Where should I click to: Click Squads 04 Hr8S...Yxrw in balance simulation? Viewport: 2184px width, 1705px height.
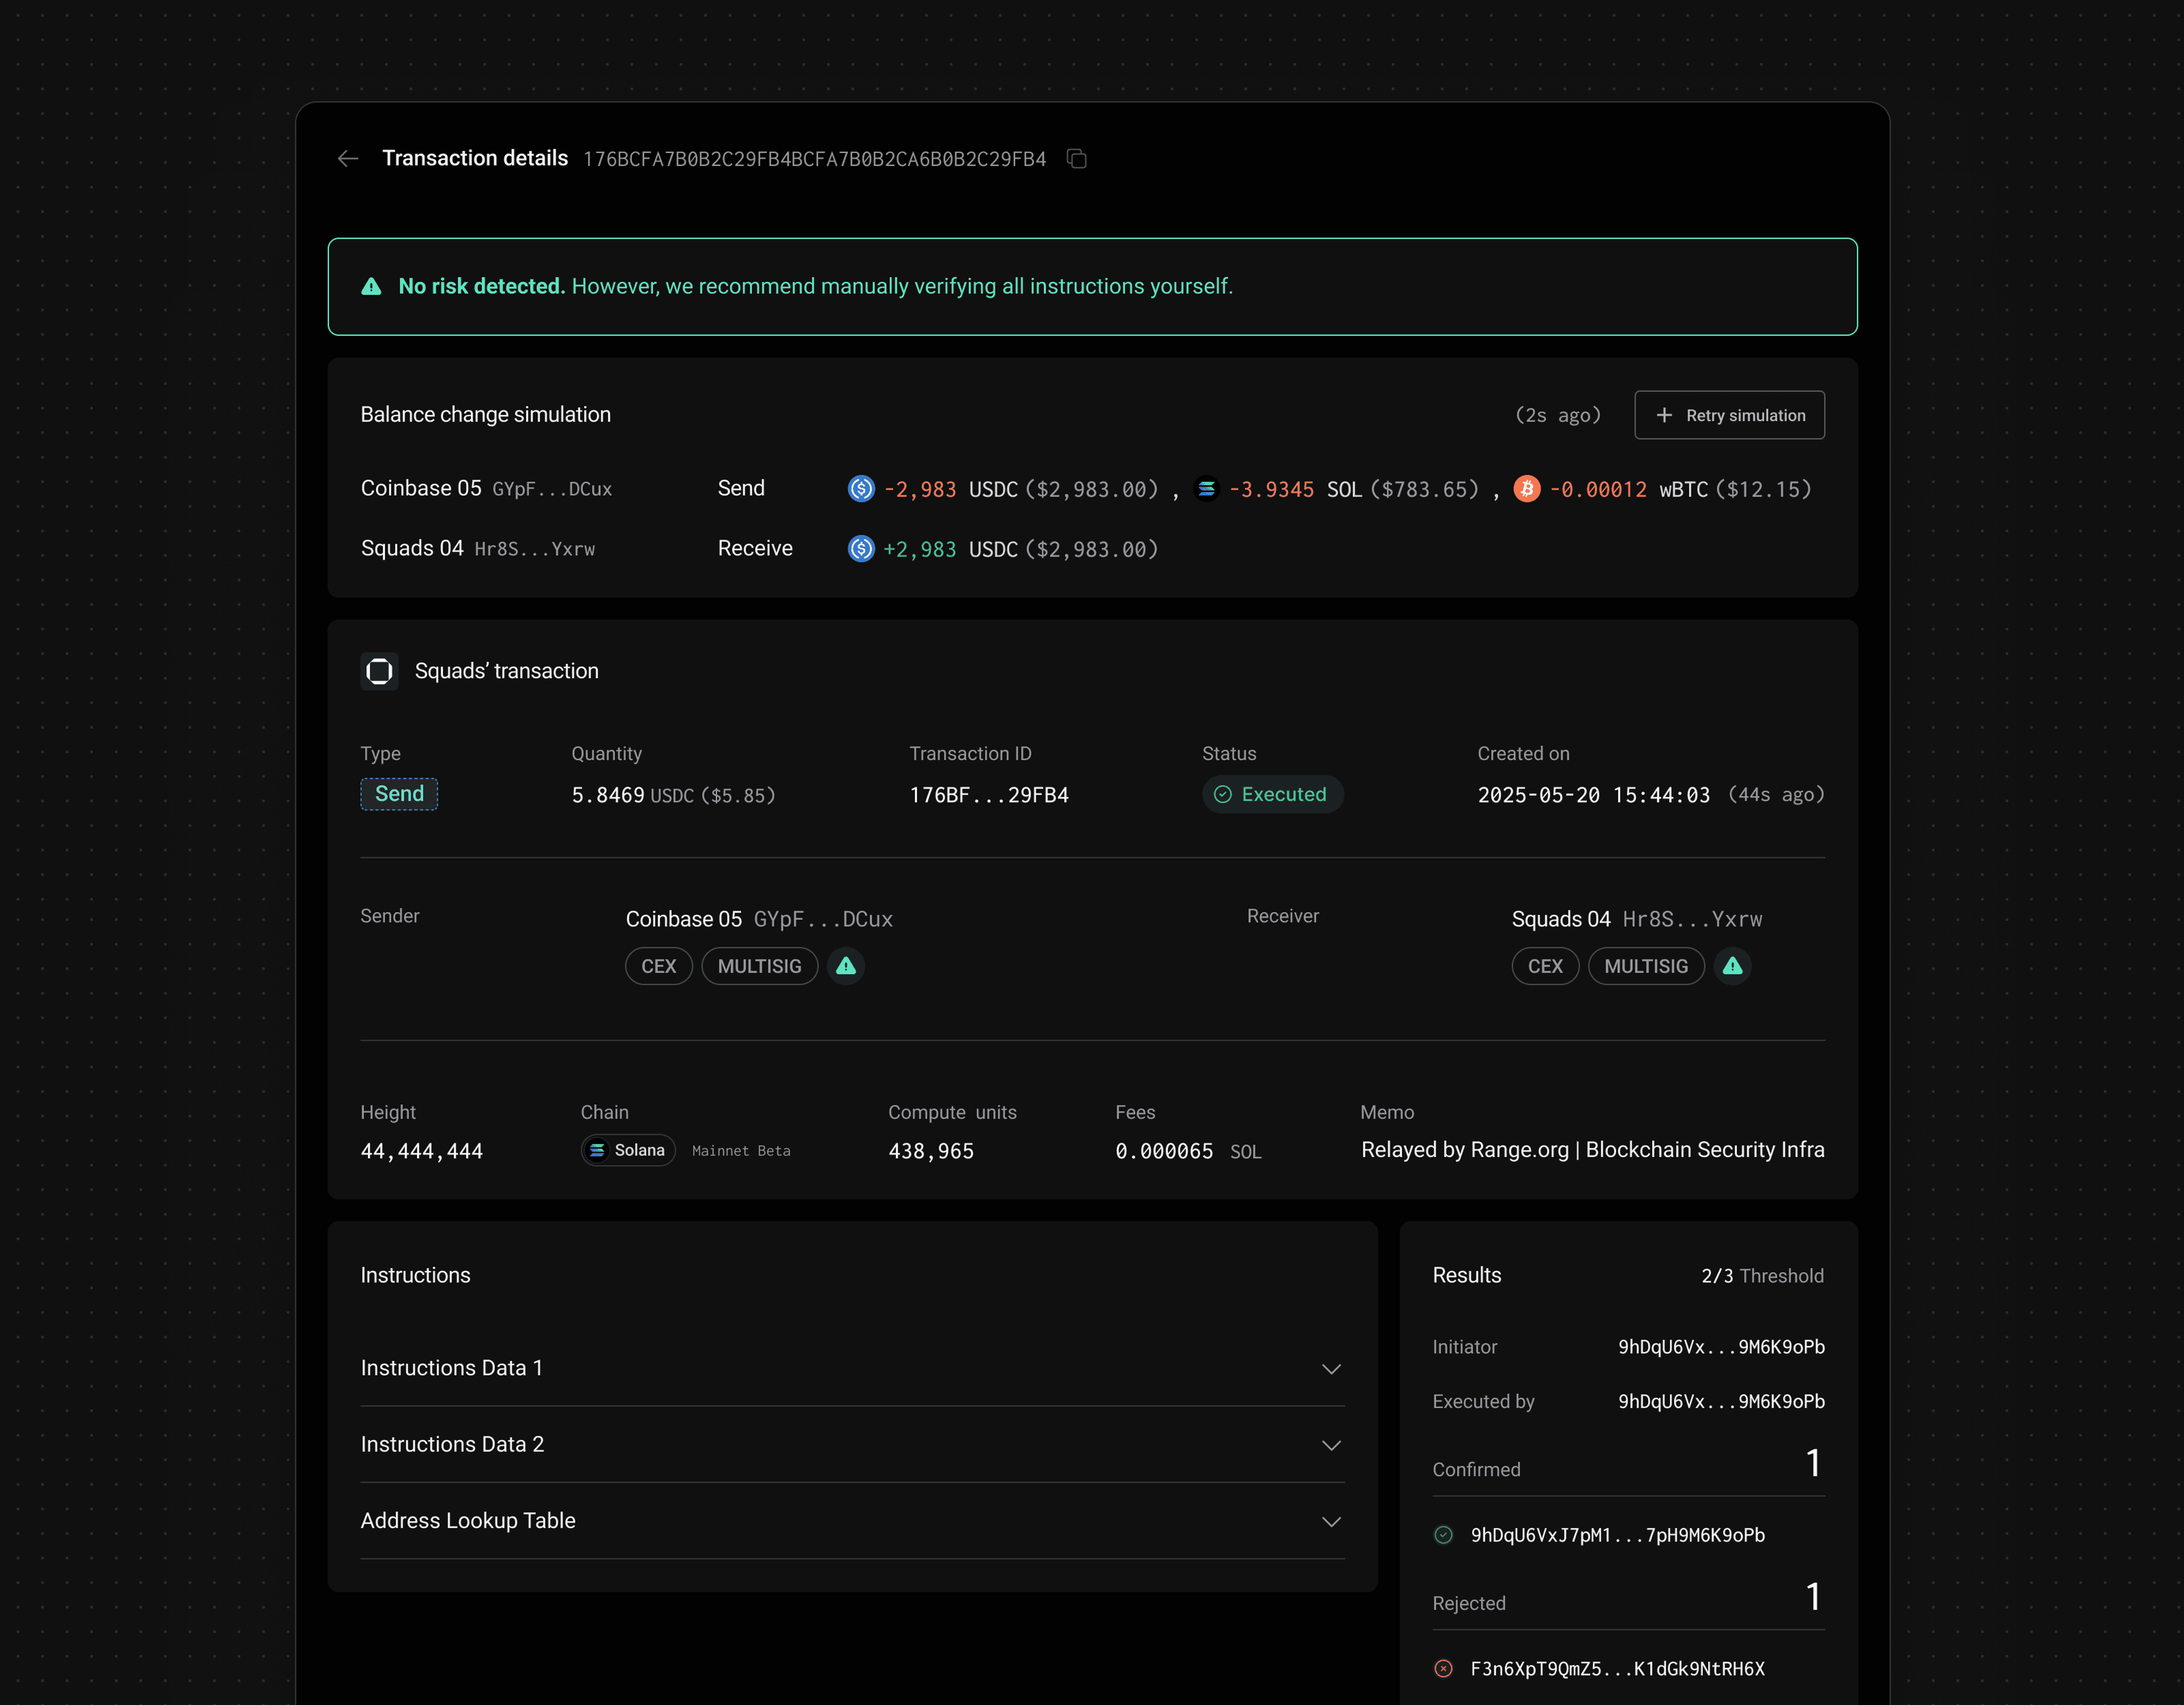click(x=478, y=549)
